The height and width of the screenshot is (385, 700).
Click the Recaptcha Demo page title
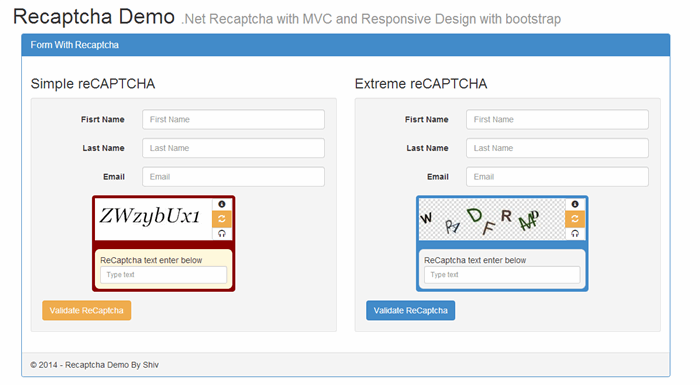[x=94, y=17]
